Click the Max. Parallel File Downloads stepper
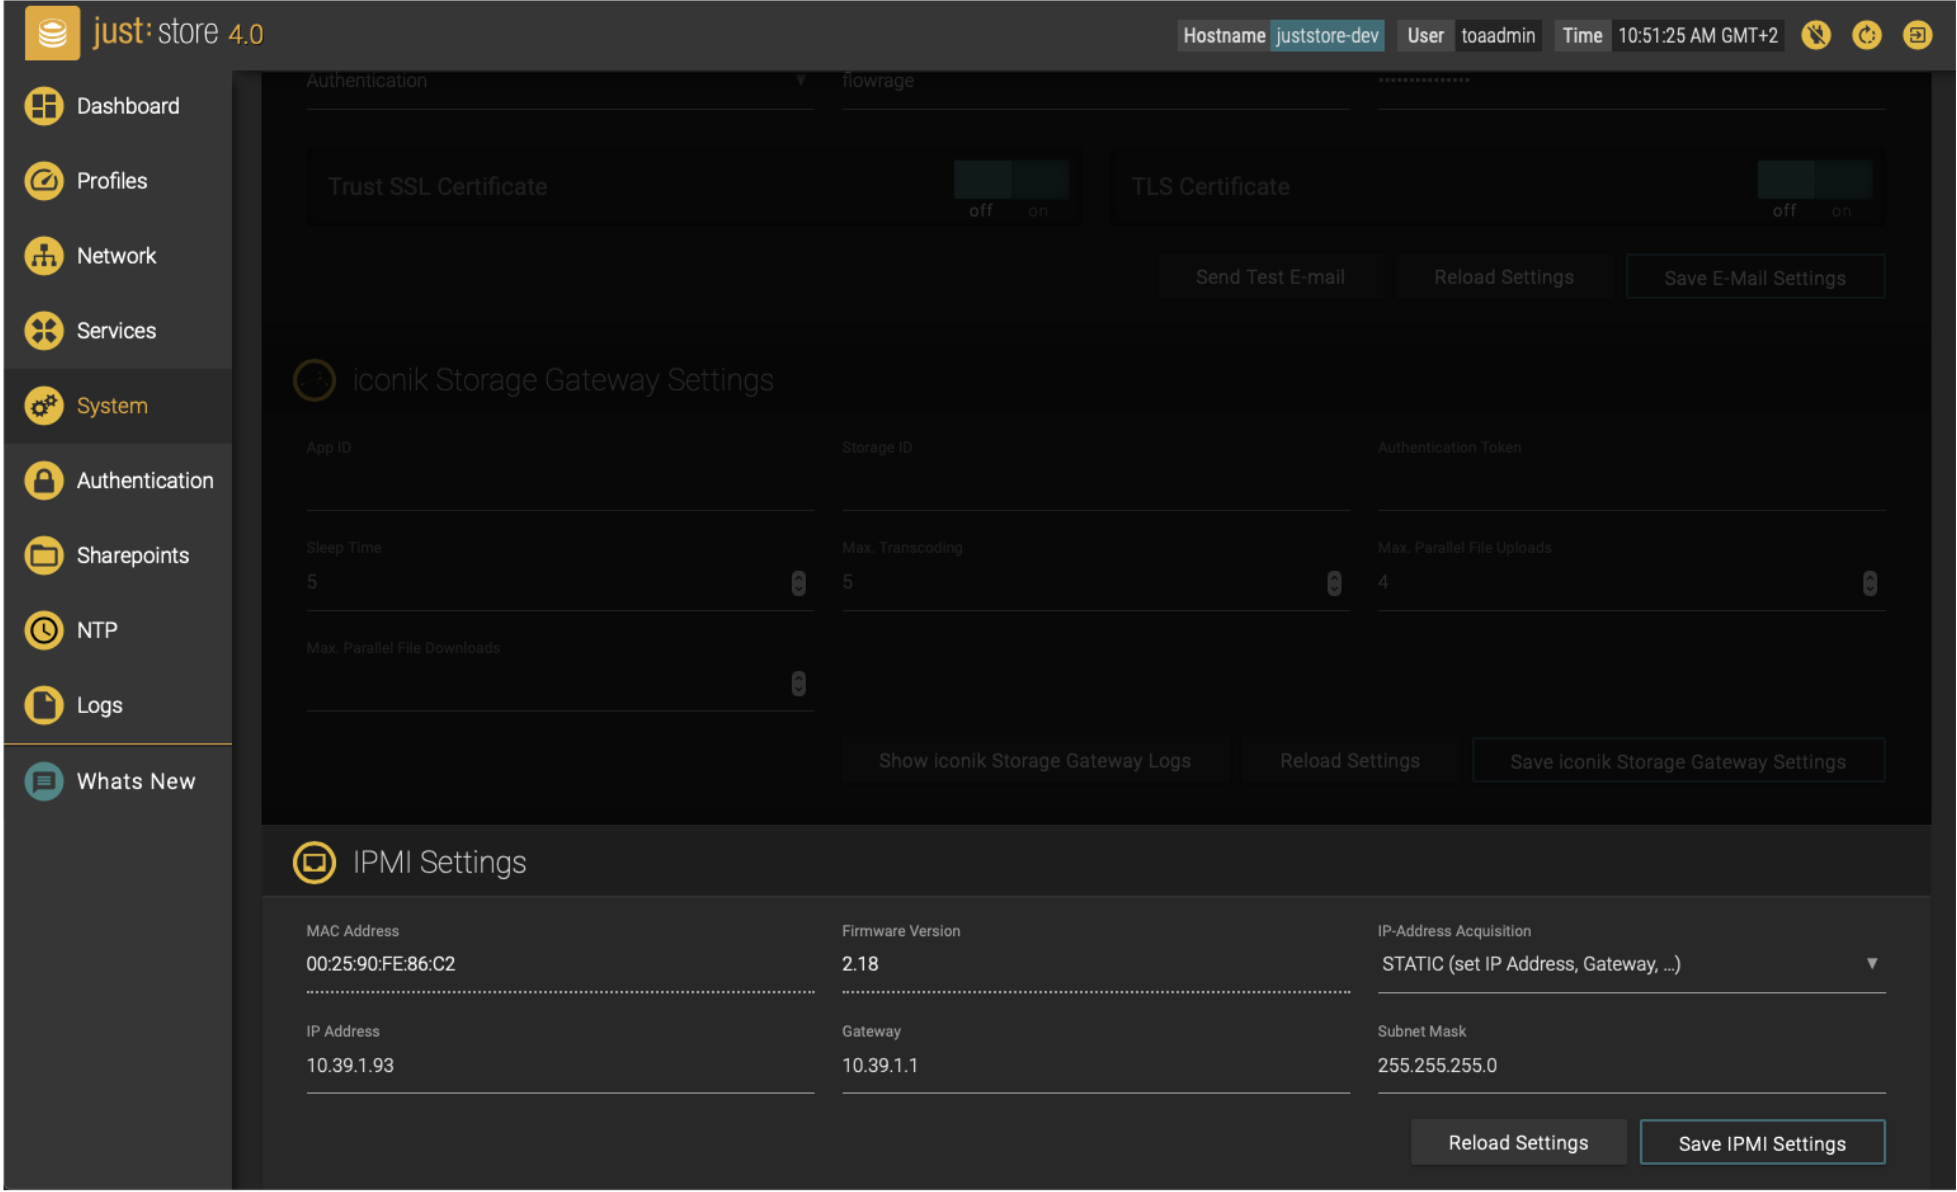Viewport: 1957px width, 1192px height. coord(798,684)
